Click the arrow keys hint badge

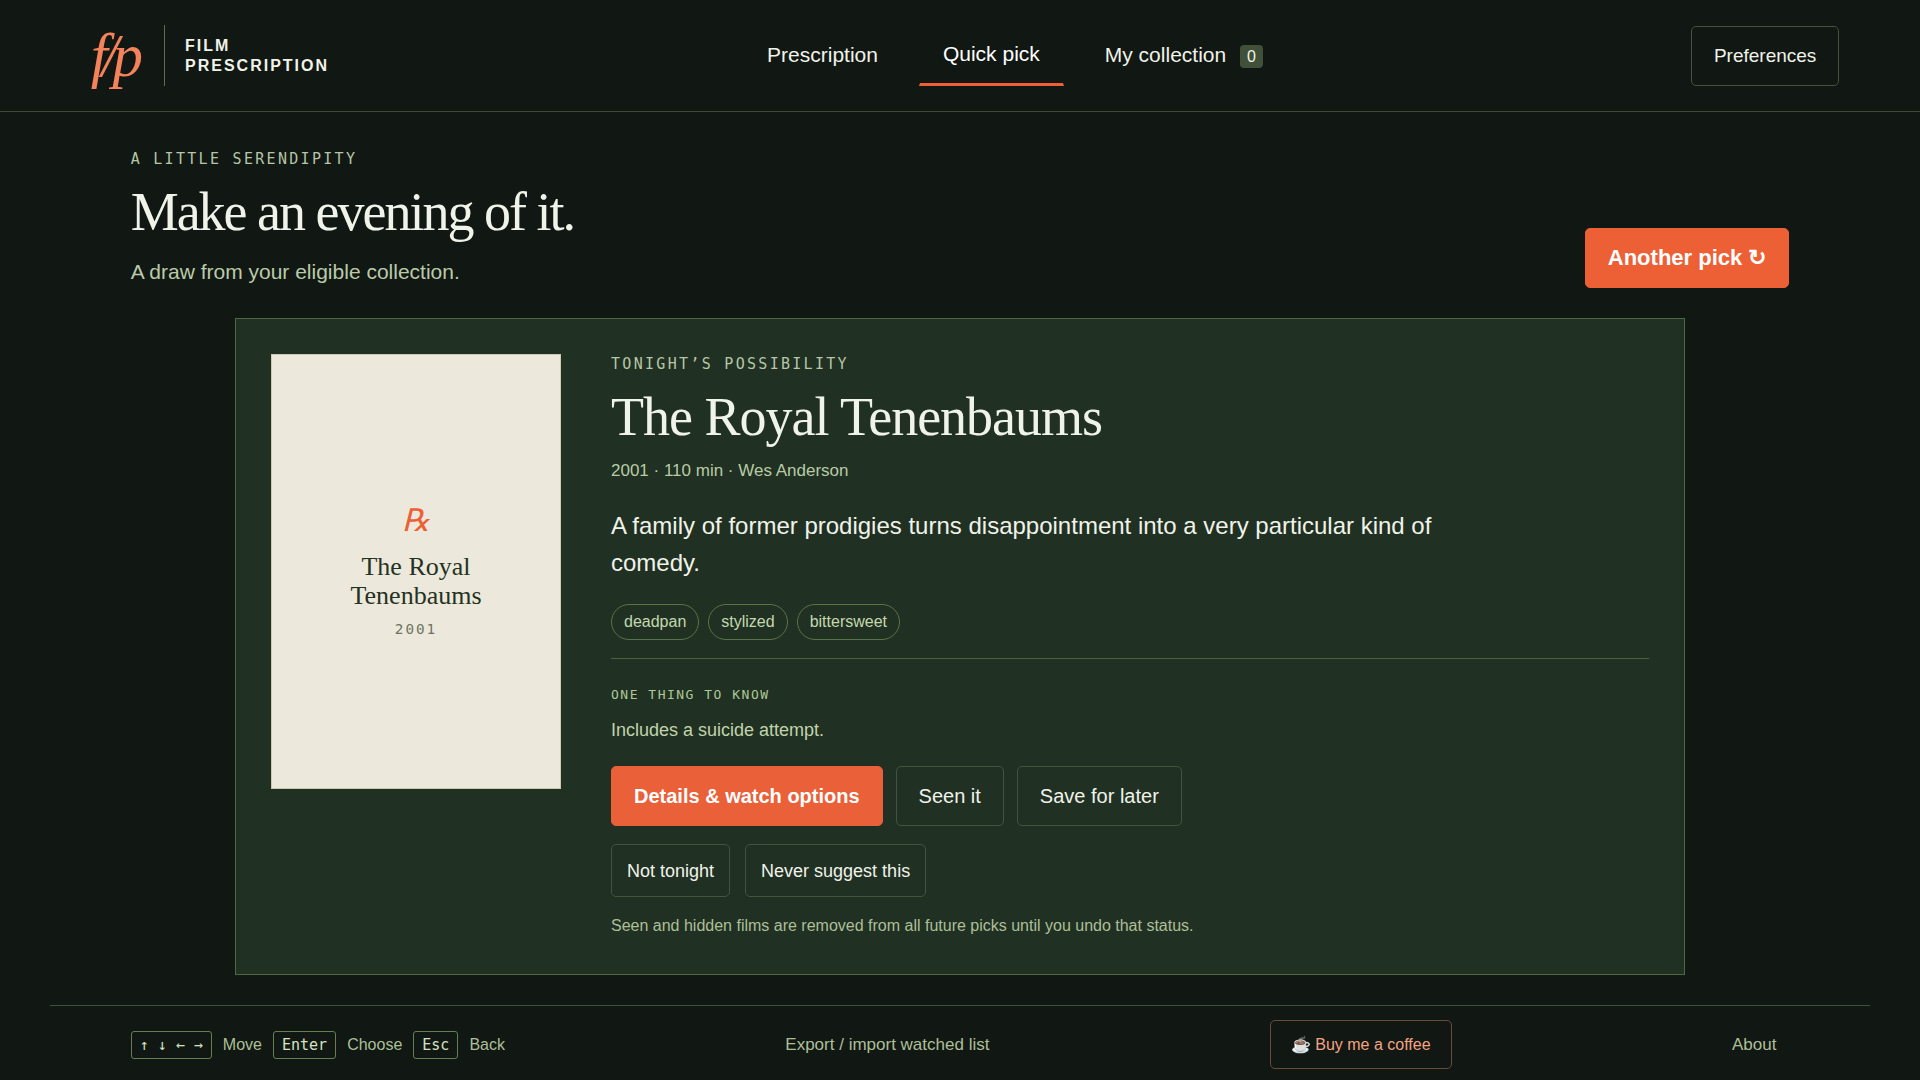click(x=171, y=1045)
